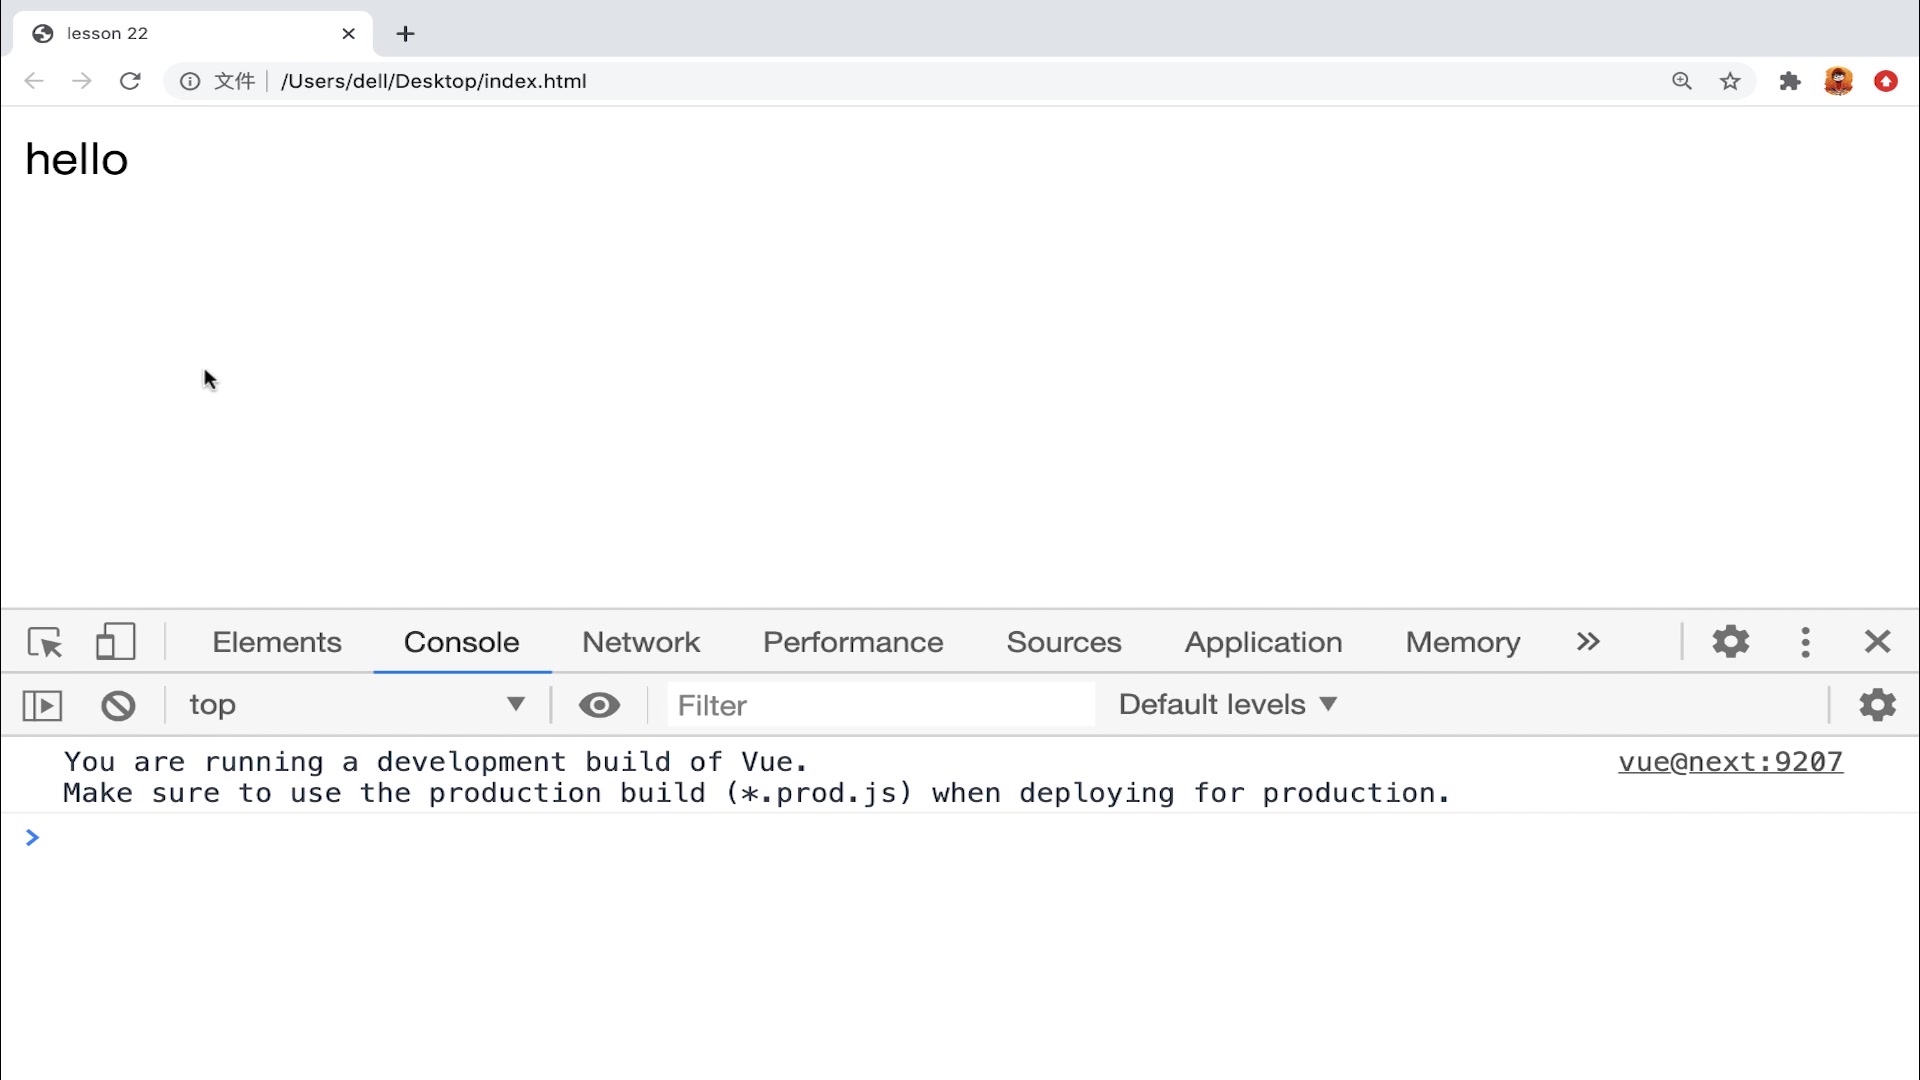Click the eye live expression icon
Viewport: 1920px width, 1080px height.
pos(599,706)
